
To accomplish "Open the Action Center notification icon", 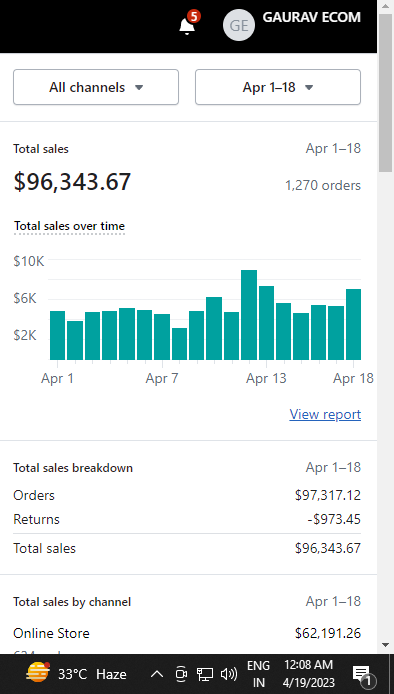I will [x=363, y=675].
